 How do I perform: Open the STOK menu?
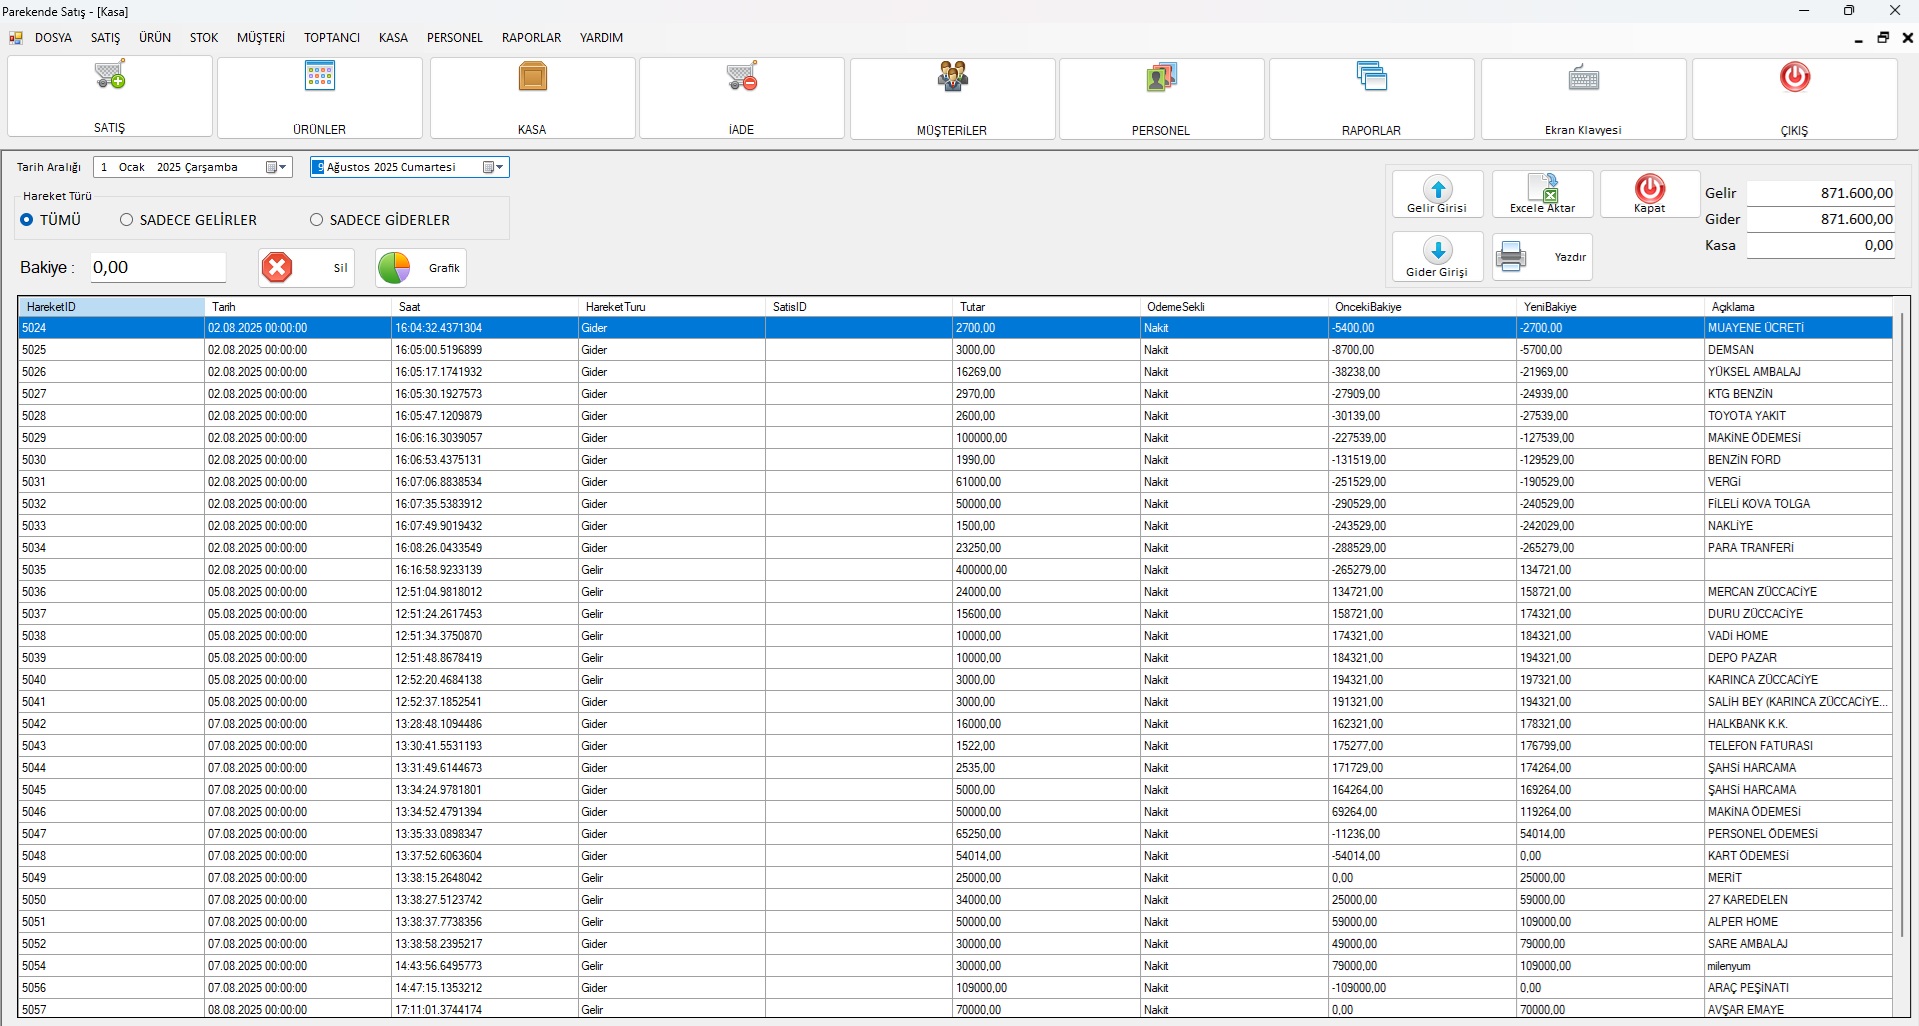[204, 38]
